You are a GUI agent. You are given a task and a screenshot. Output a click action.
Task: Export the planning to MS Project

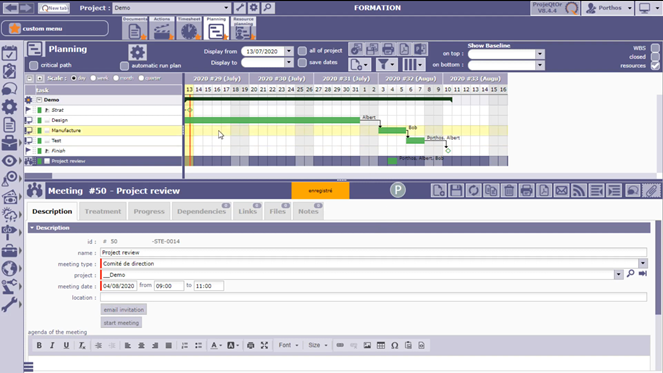[420, 49]
